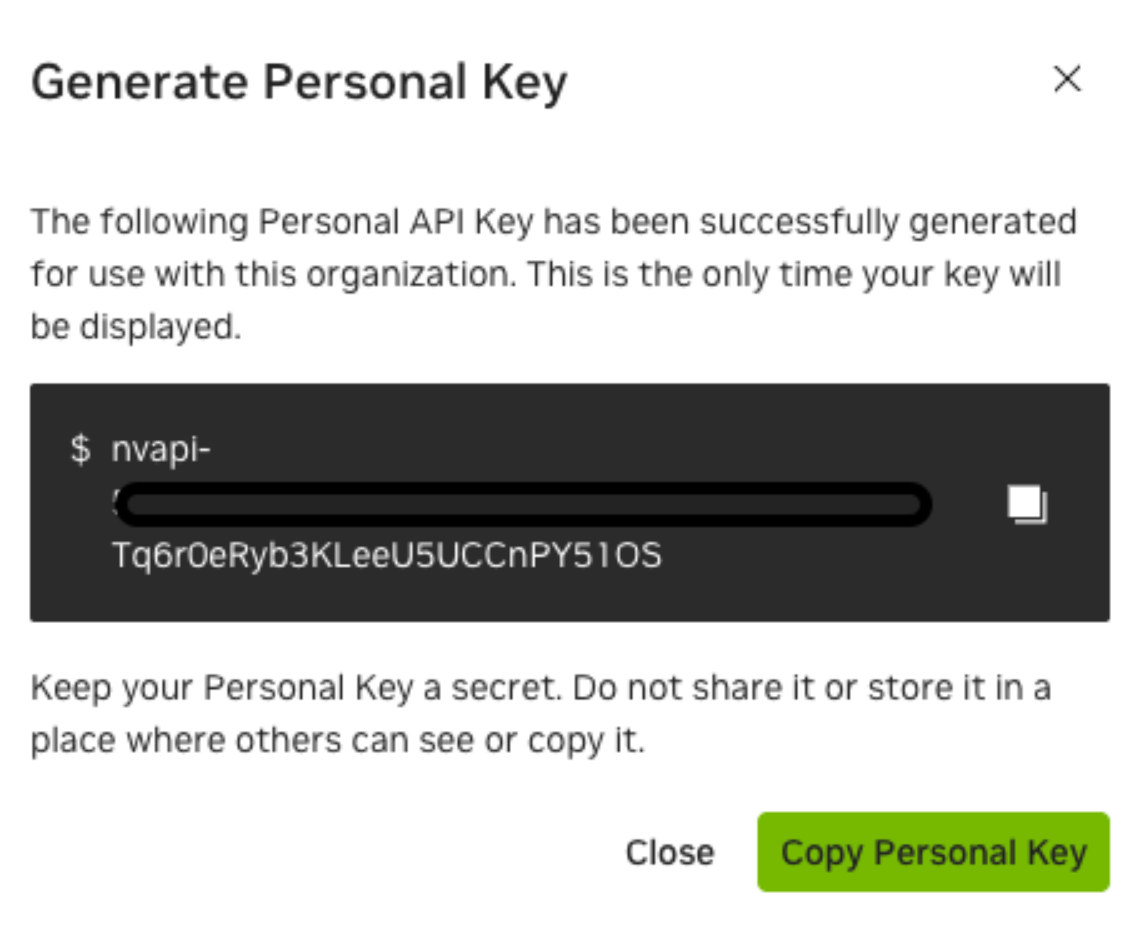Click the word 'organization' in the description
The width and height of the screenshot is (1127, 925).
[x=393, y=274]
